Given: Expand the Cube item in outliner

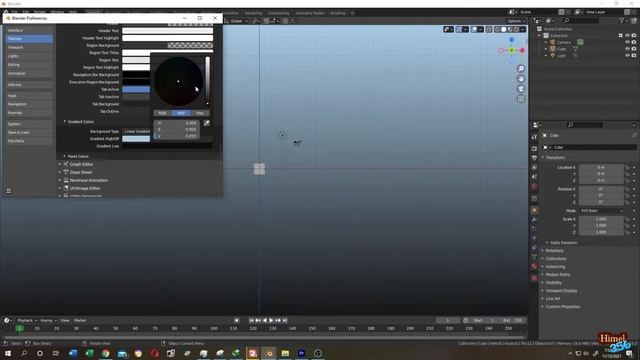Looking at the screenshot, I should coord(546,49).
